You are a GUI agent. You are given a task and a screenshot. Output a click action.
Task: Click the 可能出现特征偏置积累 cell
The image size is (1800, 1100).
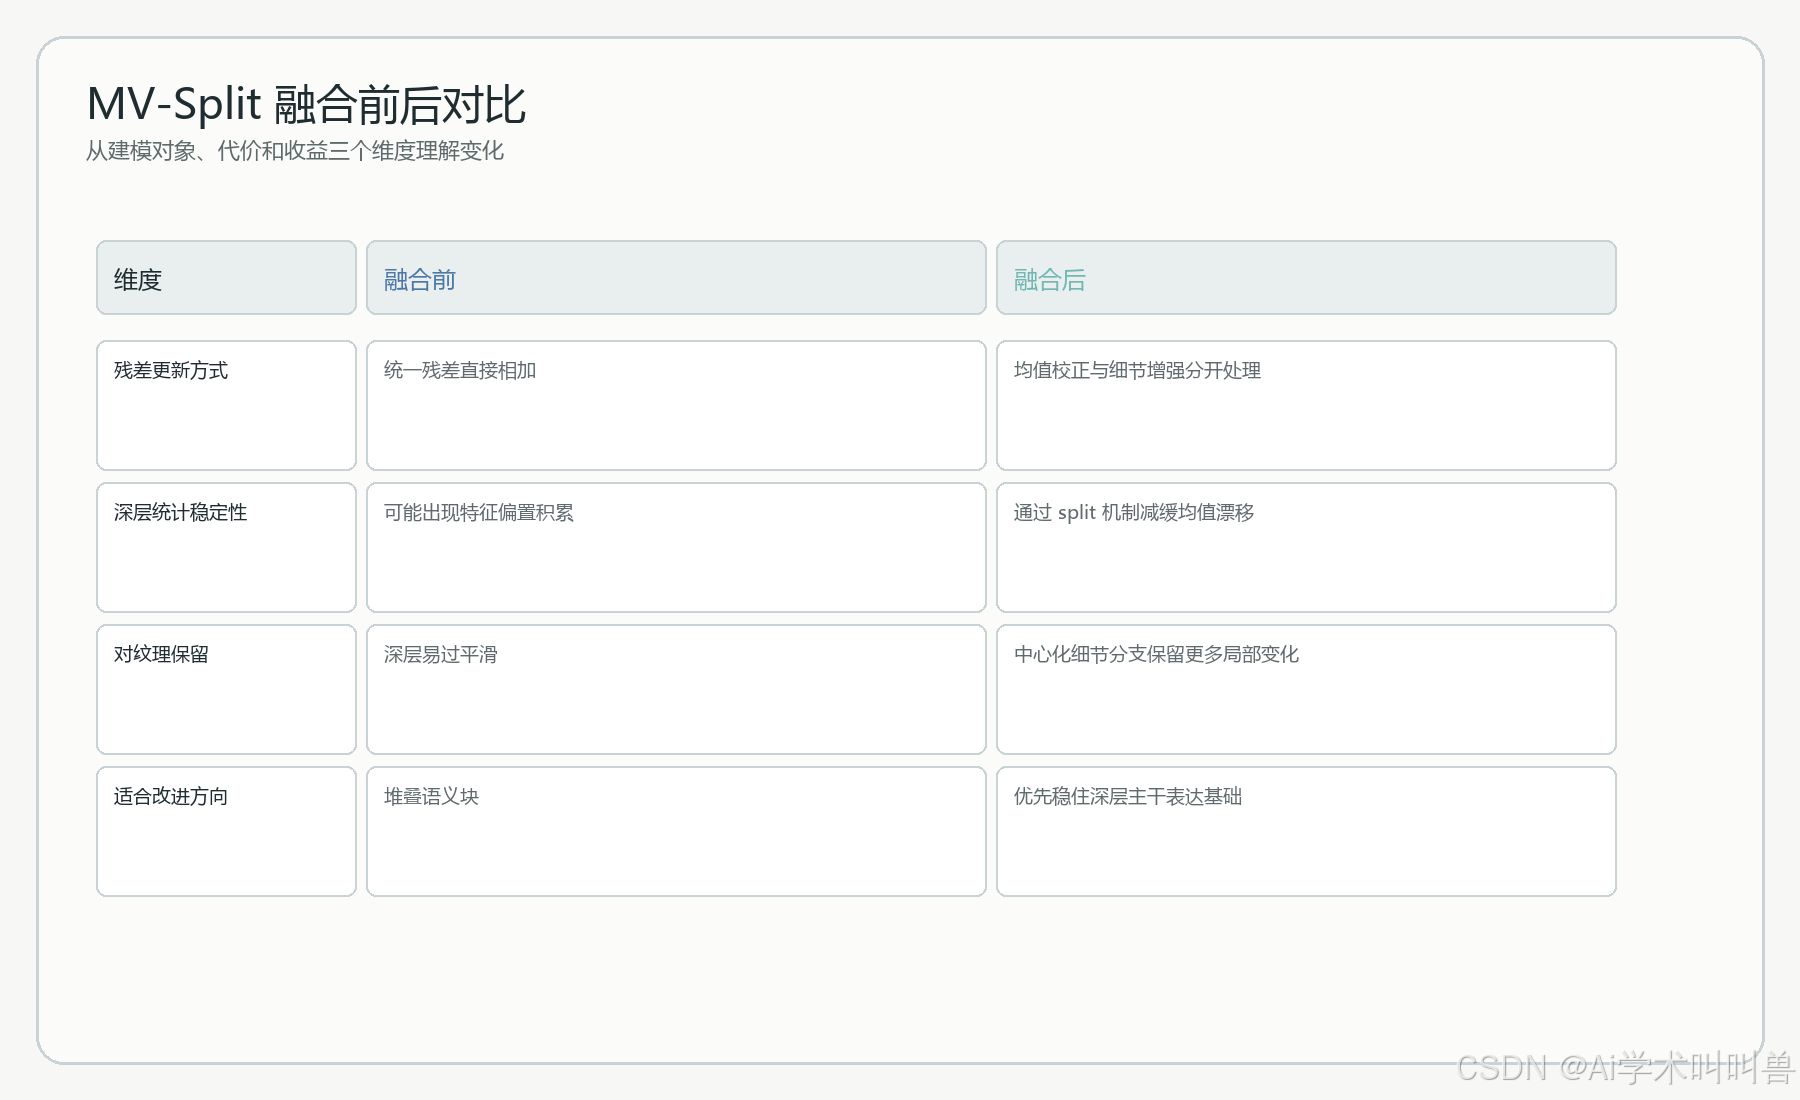click(676, 548)
